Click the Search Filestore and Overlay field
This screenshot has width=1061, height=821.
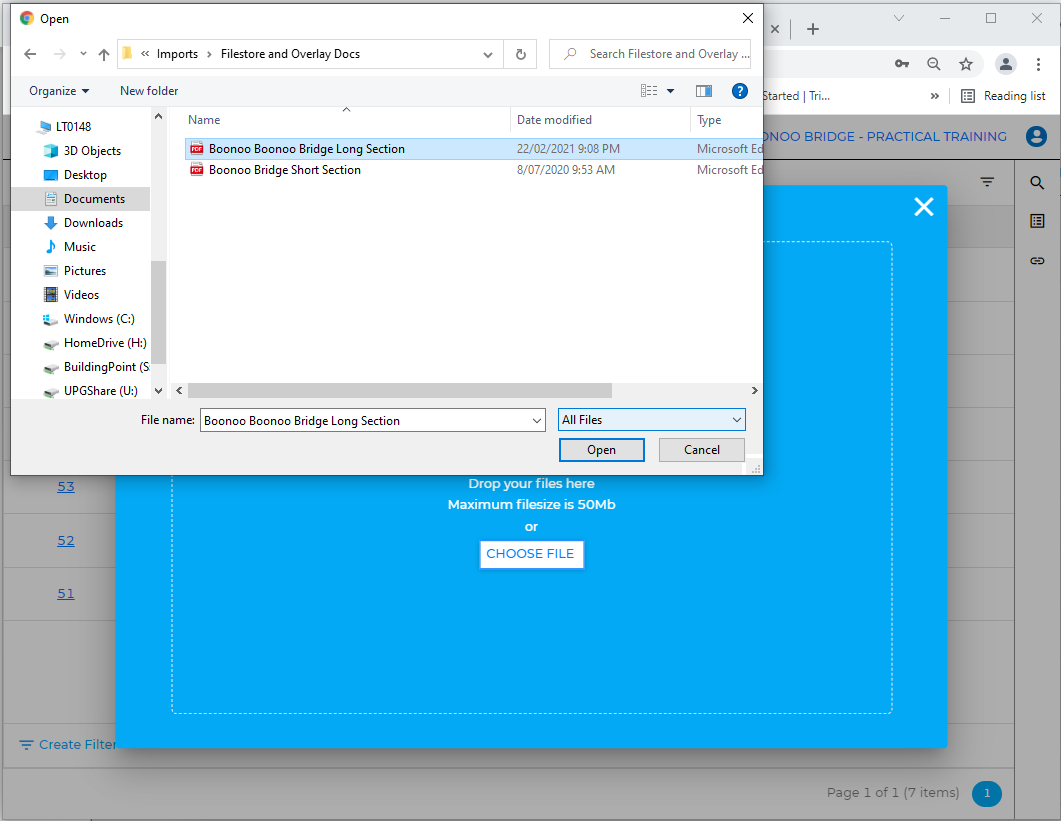pos(660,54)
